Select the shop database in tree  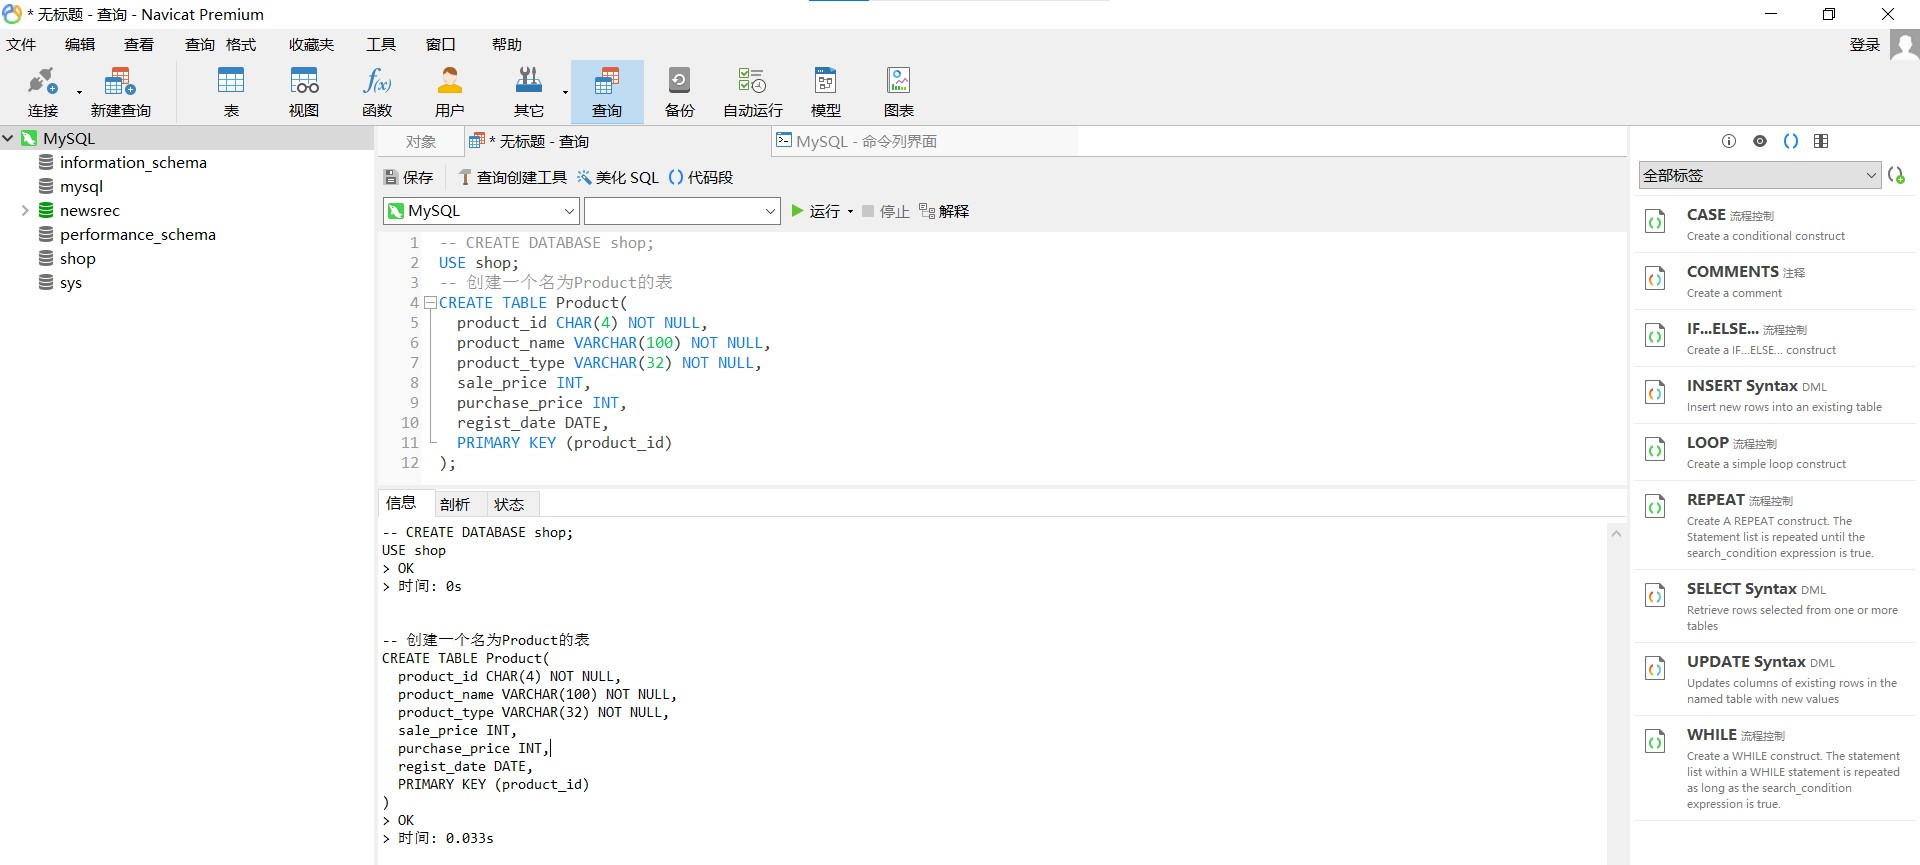coord(77,258)
